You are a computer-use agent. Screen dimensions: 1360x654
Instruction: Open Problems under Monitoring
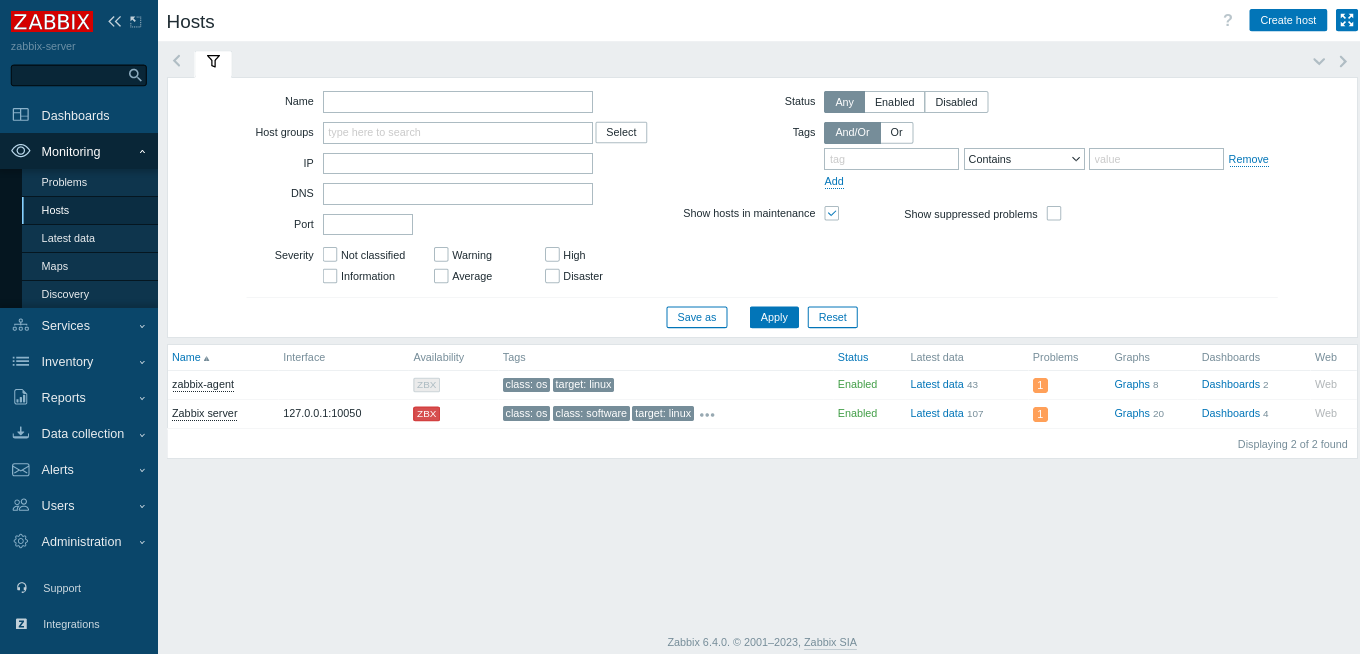tap(64, 182)
